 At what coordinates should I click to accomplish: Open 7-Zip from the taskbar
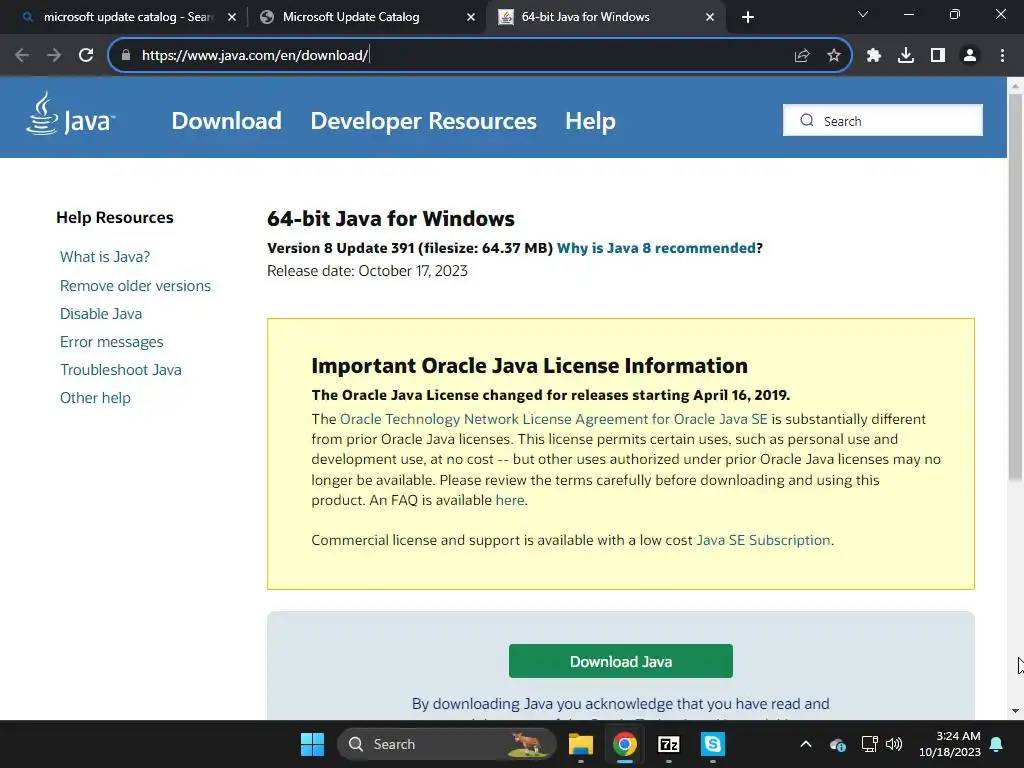pos(669,744)
